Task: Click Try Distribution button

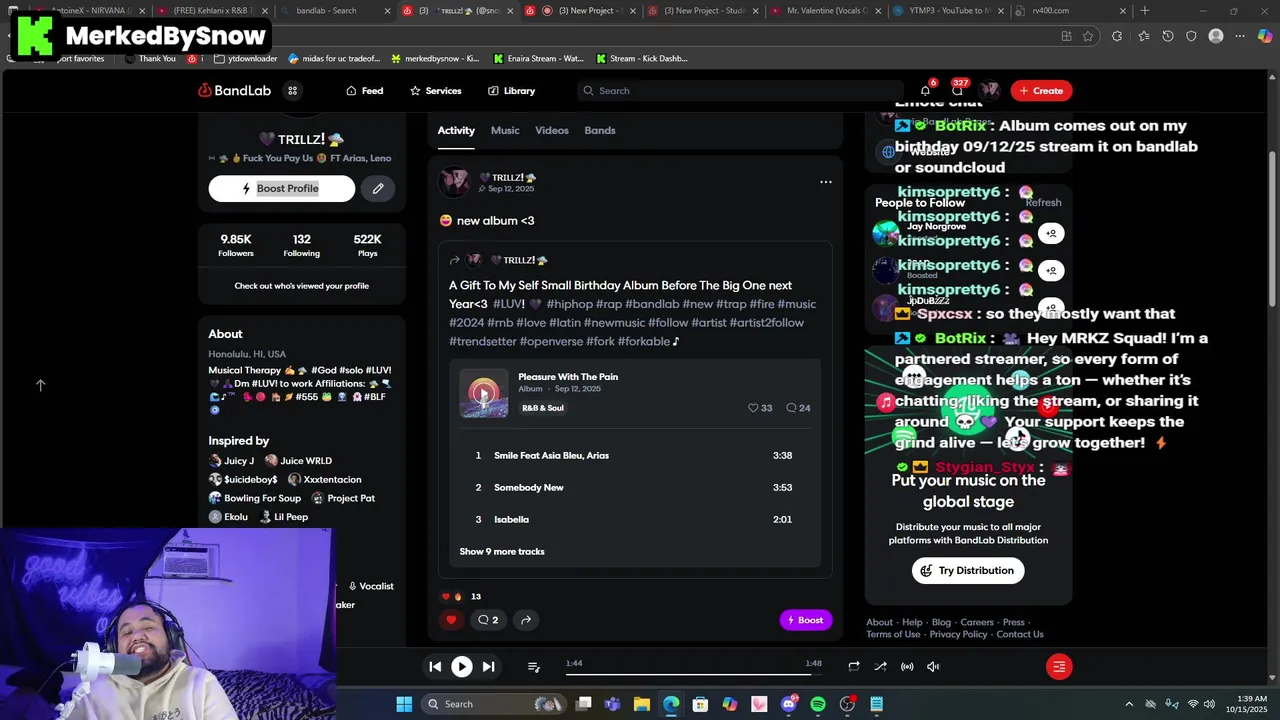Action: tap(968, 571)
